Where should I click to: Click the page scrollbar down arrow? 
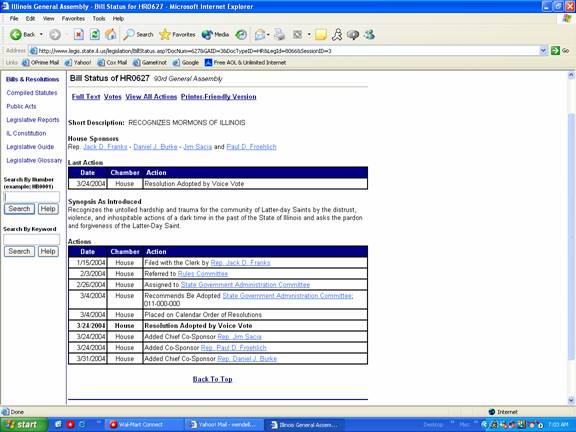(571, 400)
